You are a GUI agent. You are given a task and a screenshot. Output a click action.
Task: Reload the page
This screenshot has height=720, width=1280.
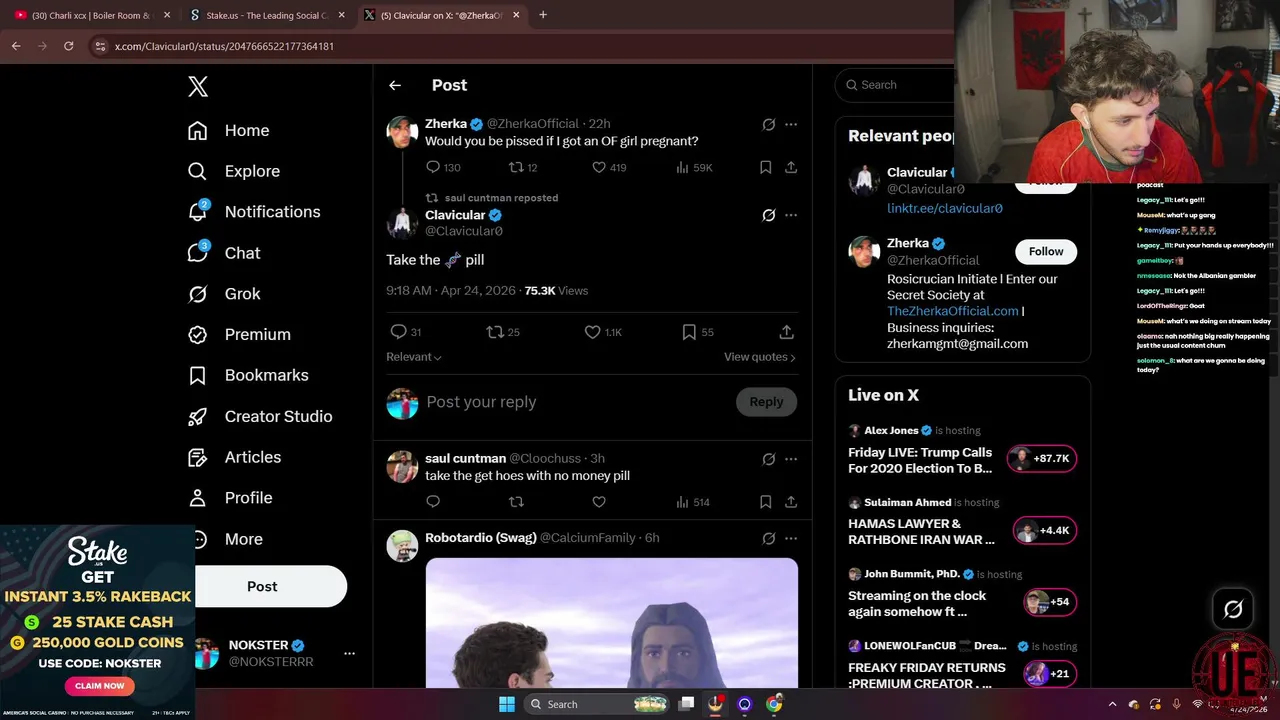[x=68, y=46]
